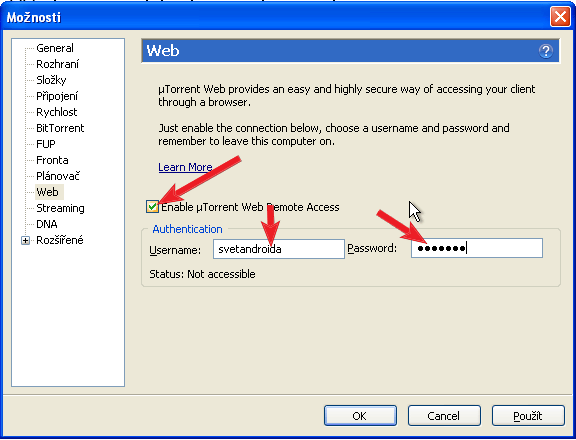Apply changes with Použít button
Screen dimensions: 576x440
coord(528,416)
